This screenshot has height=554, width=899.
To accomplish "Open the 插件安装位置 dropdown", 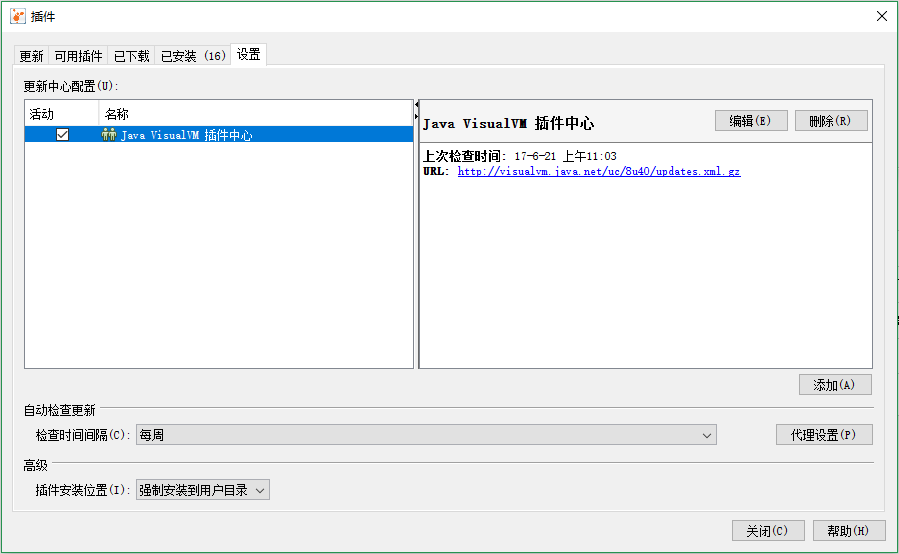I will (x=202, y=490).
